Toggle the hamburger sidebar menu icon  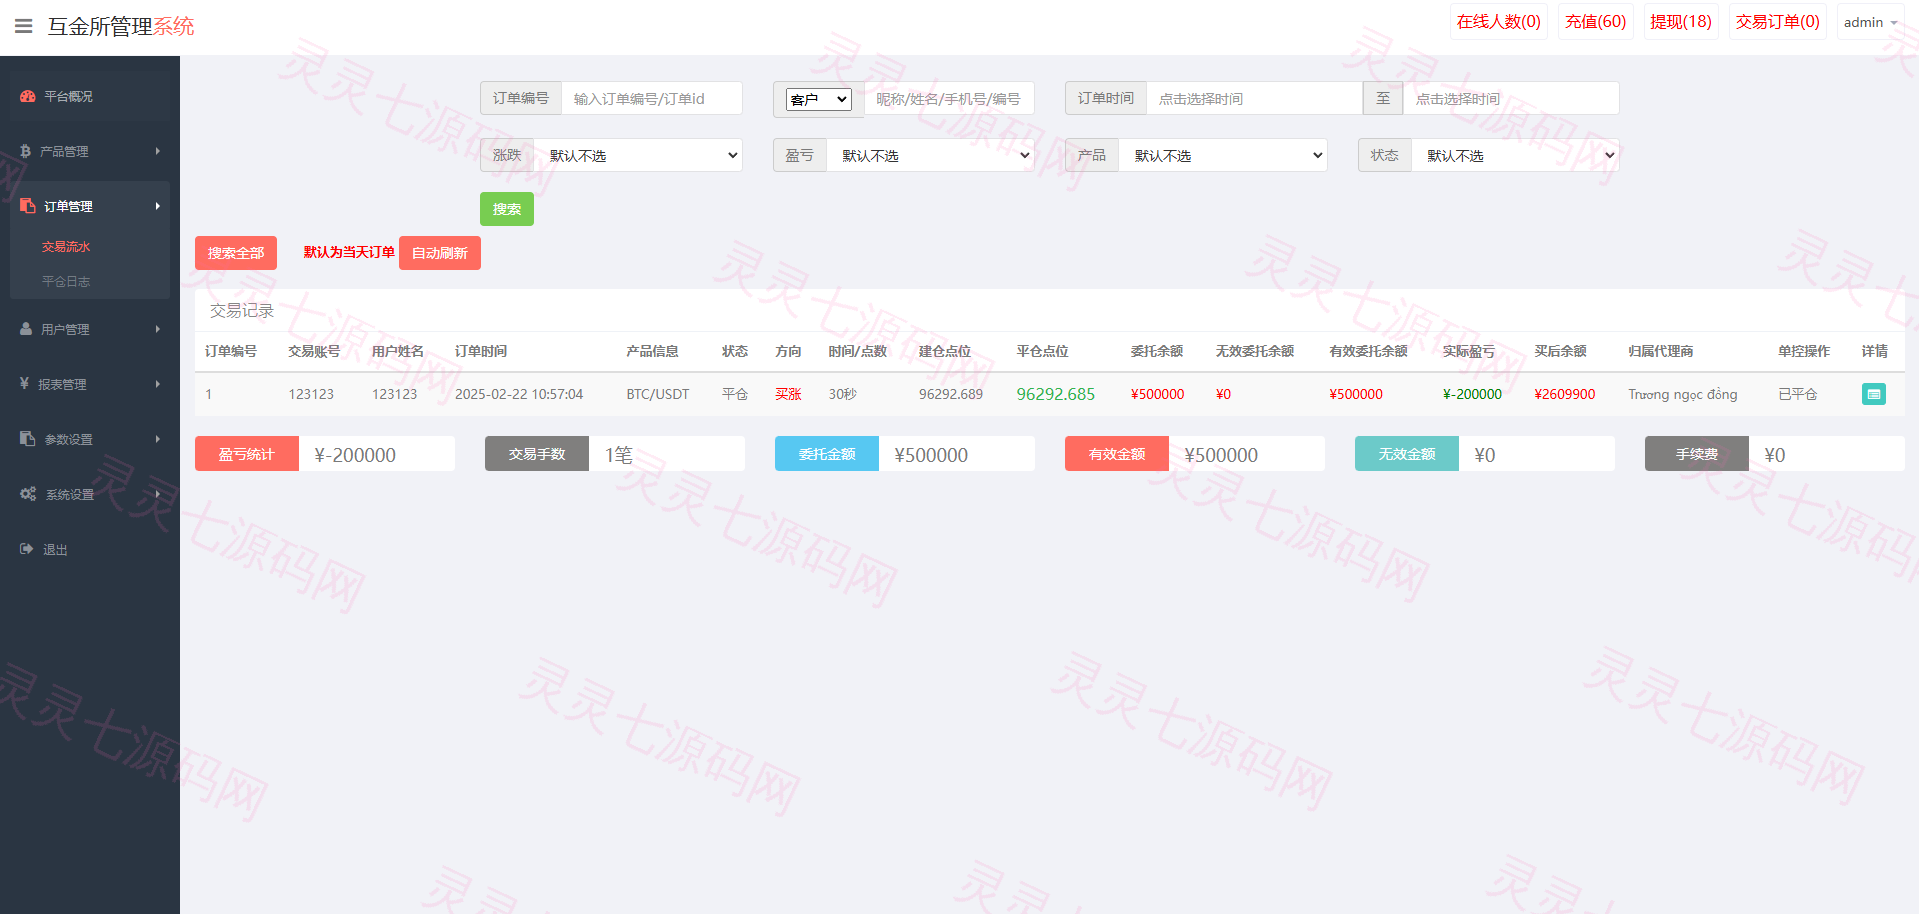24,26
